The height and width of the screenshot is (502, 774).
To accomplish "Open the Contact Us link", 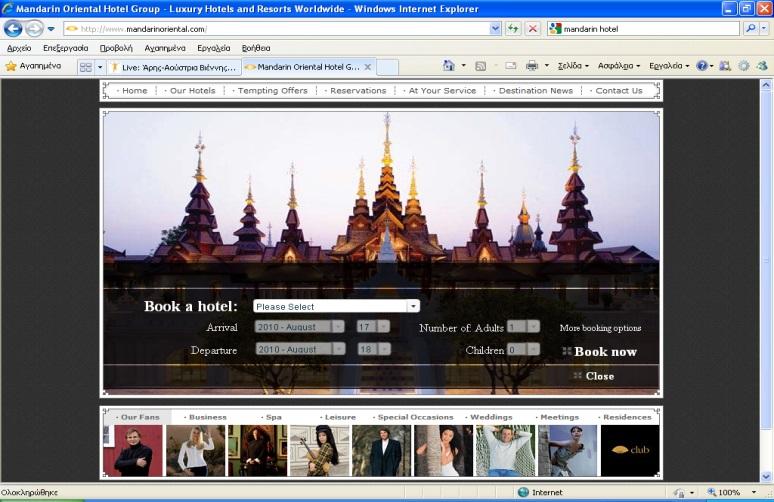I will [x=619, y=91].
